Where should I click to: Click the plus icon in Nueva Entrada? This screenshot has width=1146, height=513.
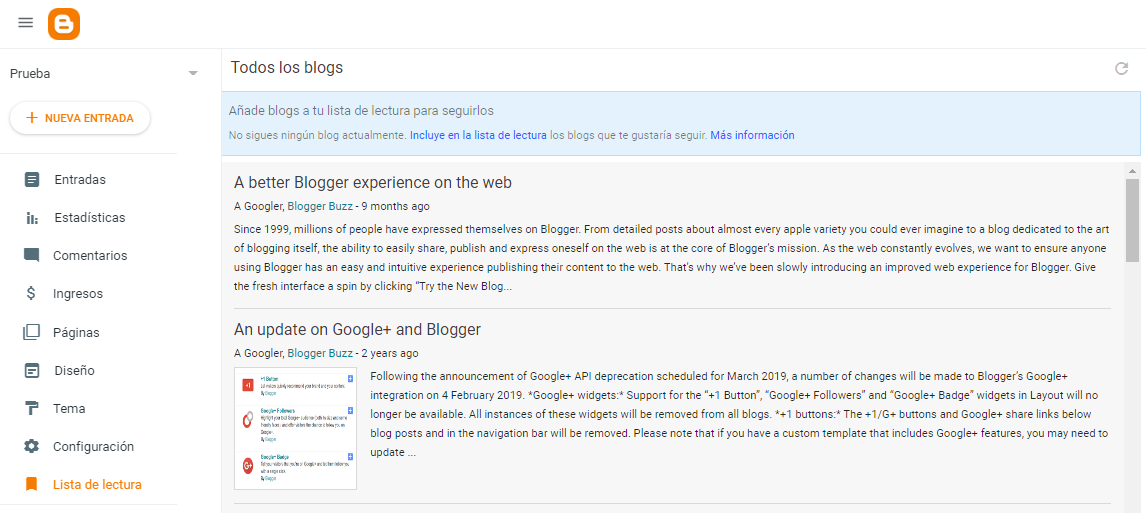(31, 118)
